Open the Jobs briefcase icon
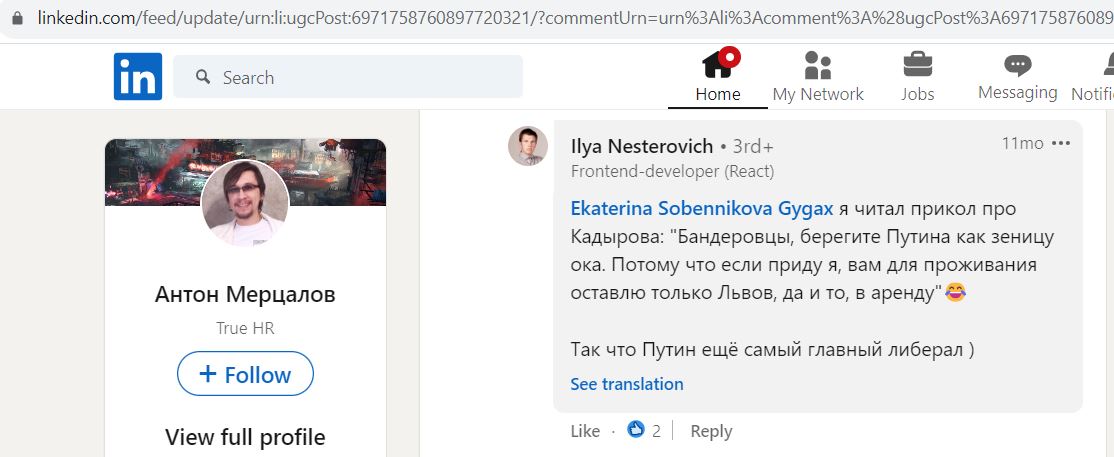1114x457 pixels. pyautogui.click(x=918, y=65)
